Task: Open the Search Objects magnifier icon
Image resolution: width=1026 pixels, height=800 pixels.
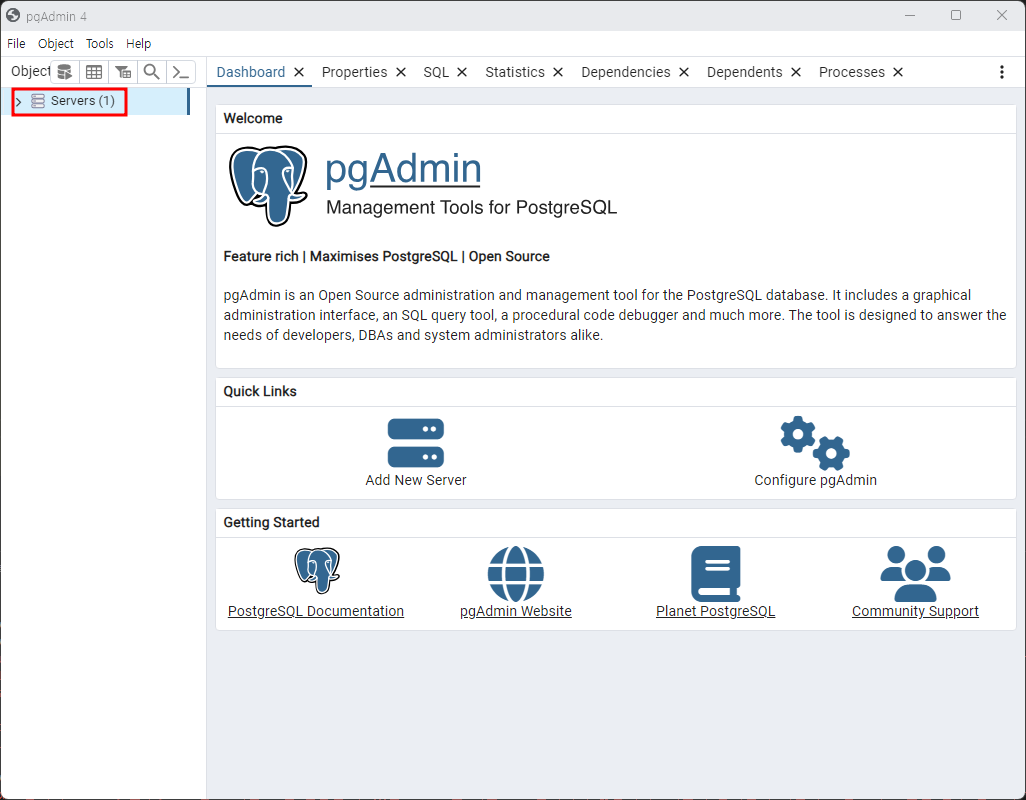Action: (152, 72)
